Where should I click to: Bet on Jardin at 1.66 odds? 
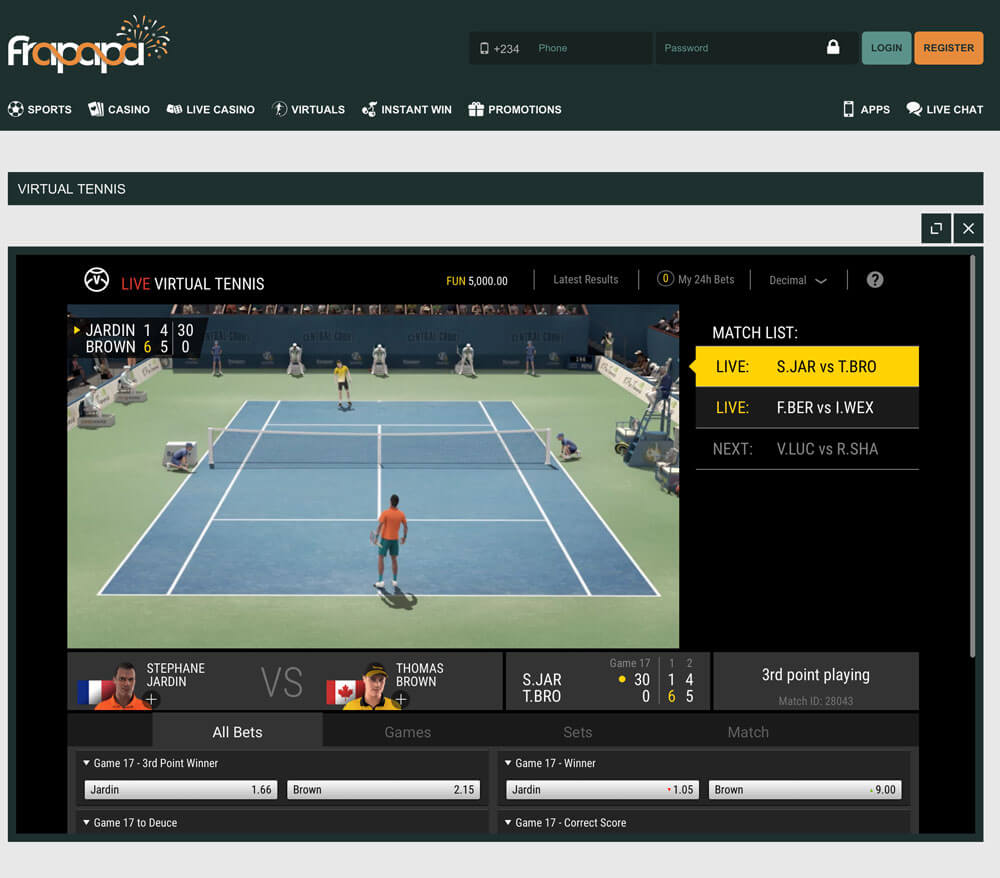178,789
